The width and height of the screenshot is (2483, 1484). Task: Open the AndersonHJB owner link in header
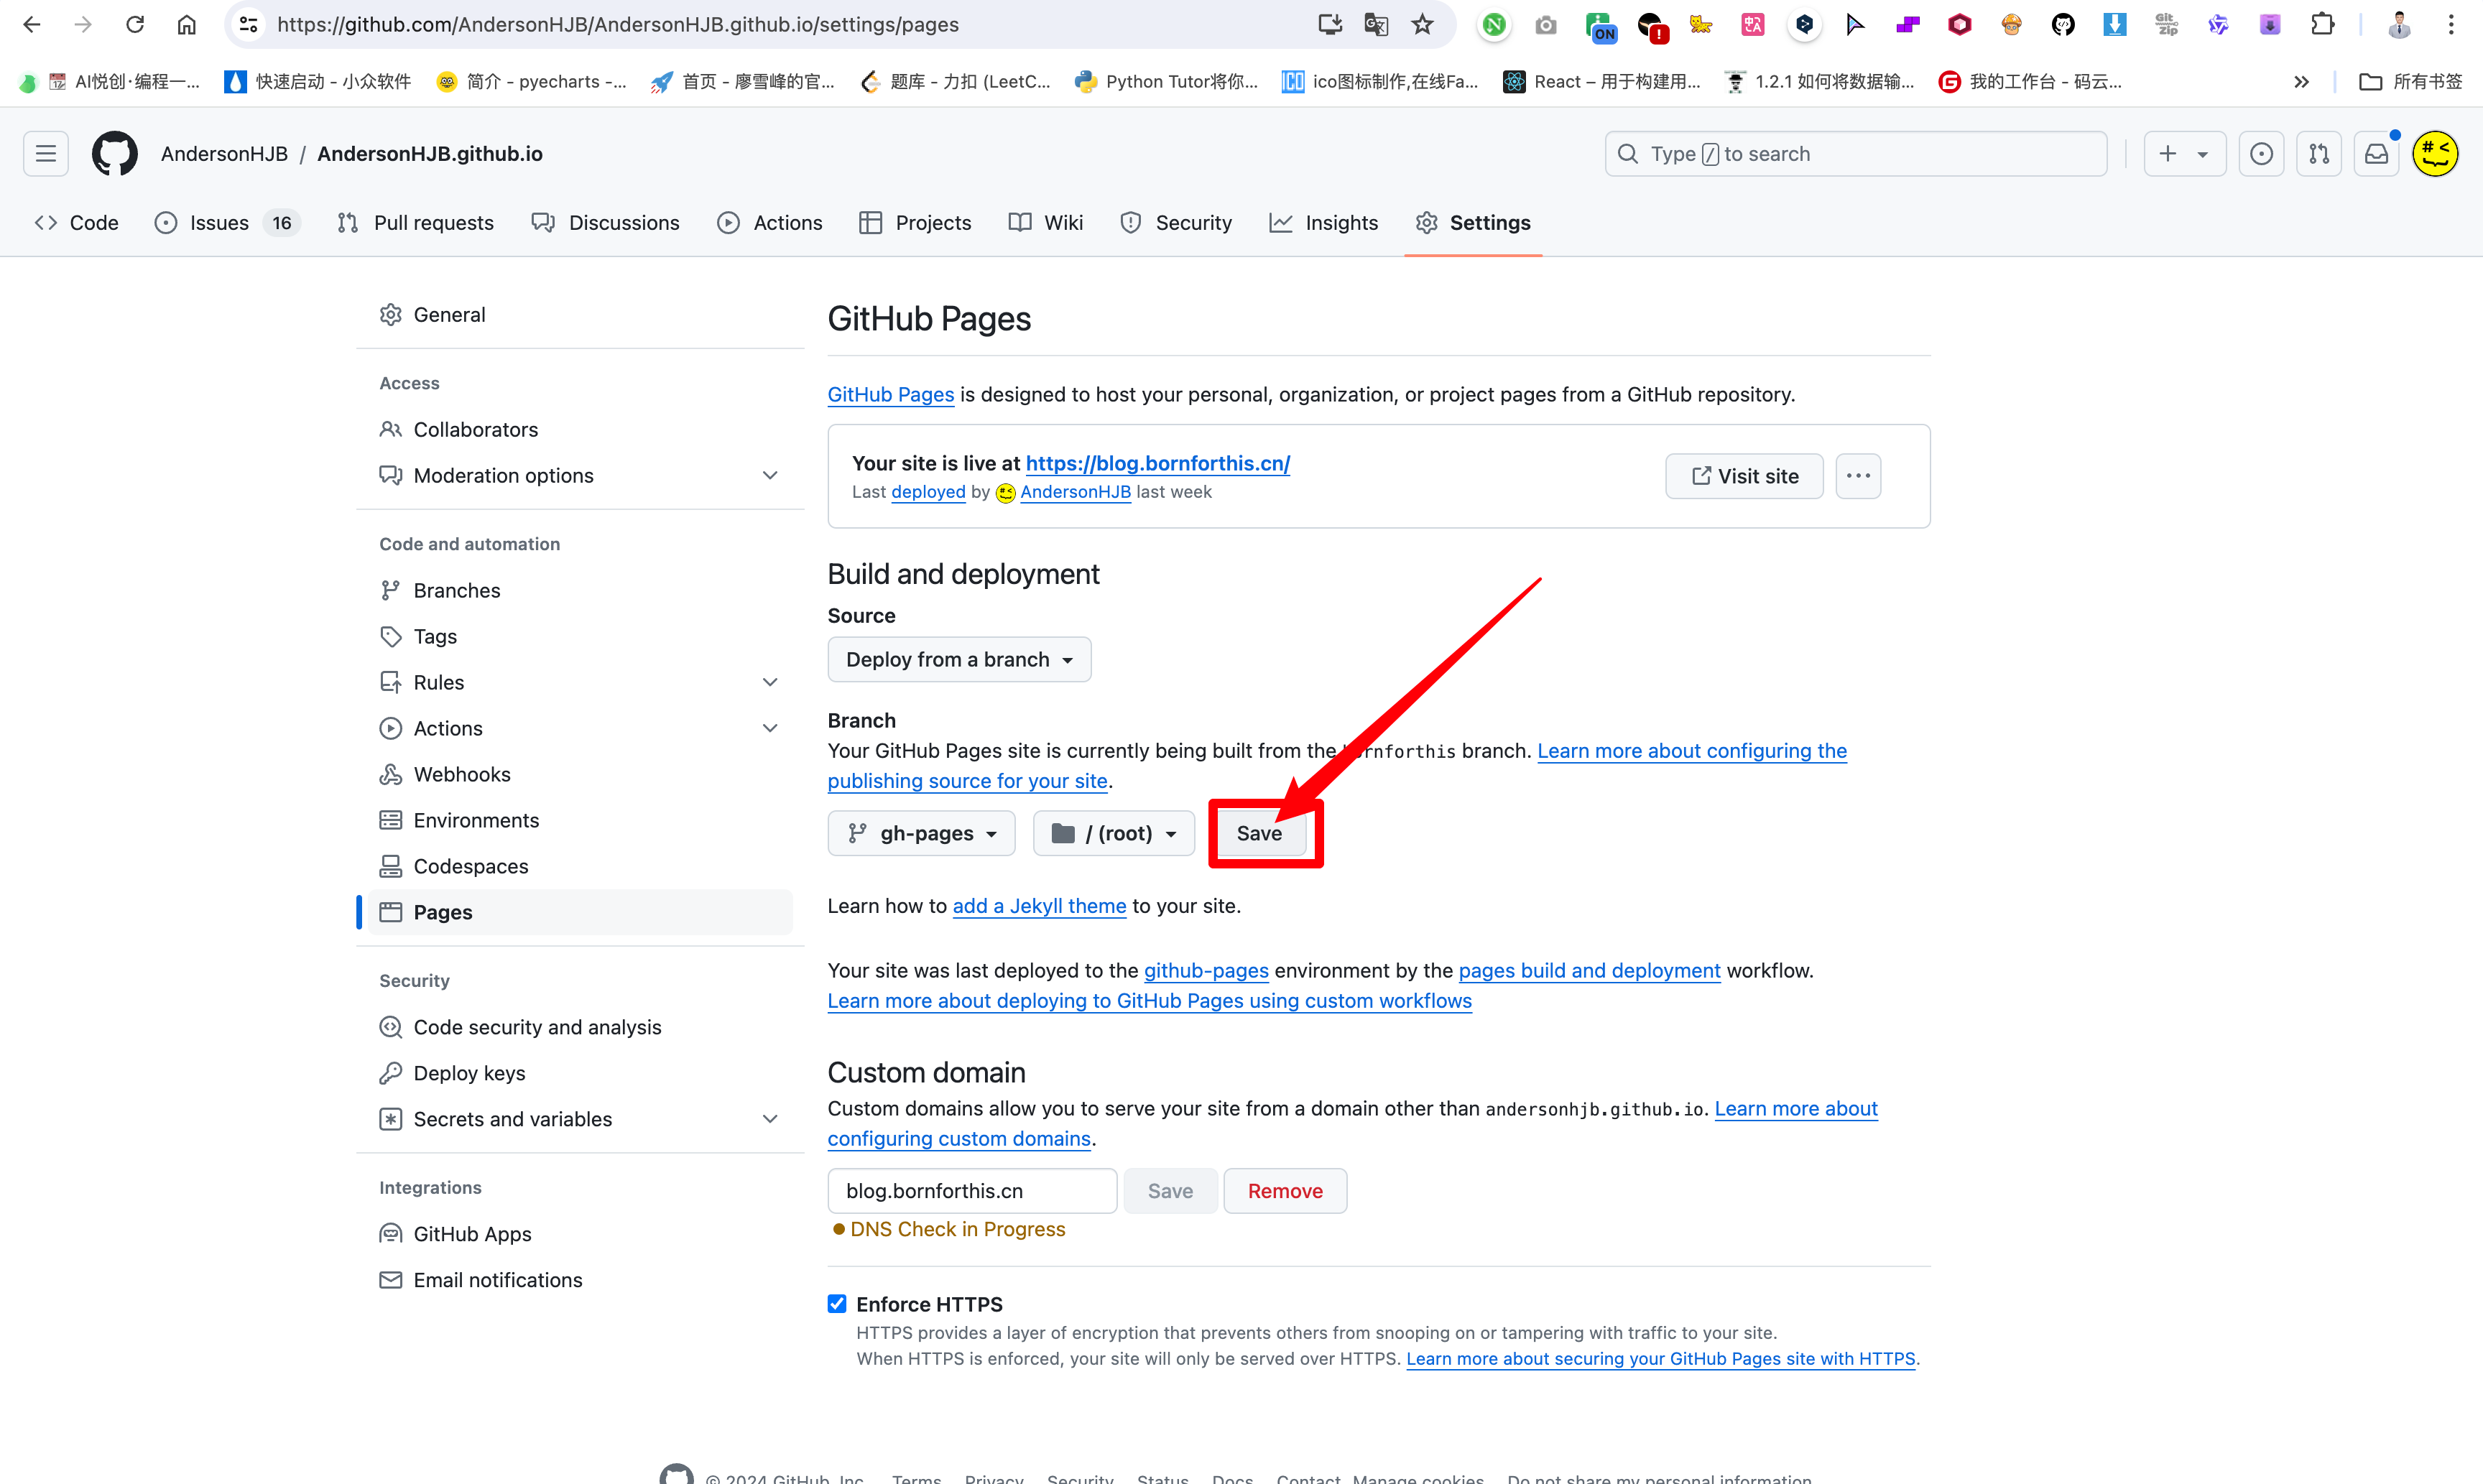point(224,154)
